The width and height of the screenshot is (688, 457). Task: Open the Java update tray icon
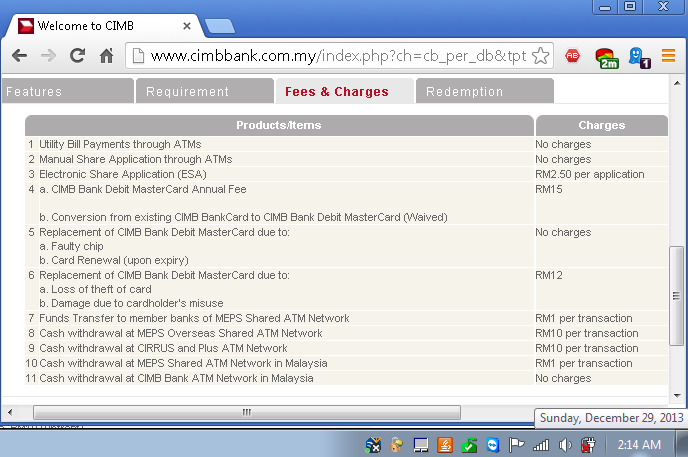click(x=444, y=445)
